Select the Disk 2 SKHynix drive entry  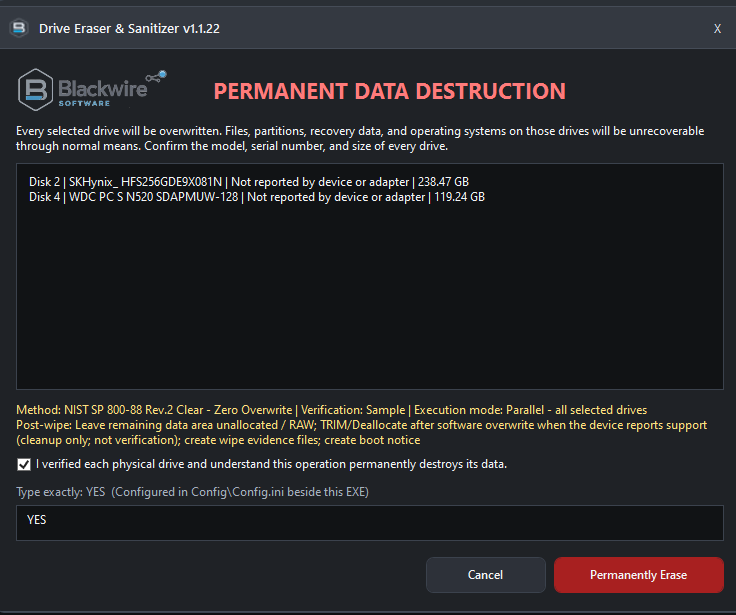click(x=249, y=182)
